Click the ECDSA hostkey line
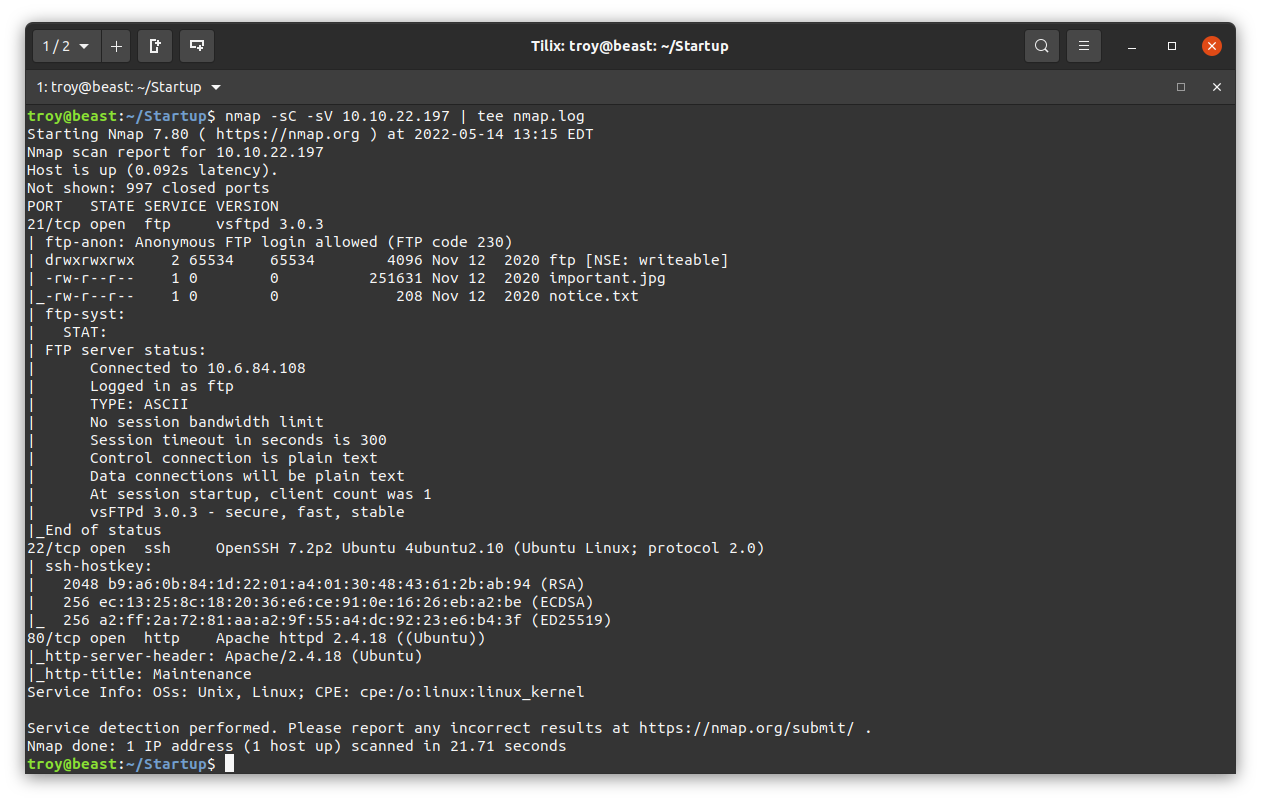1261x802 pixels. coord(310,602)
